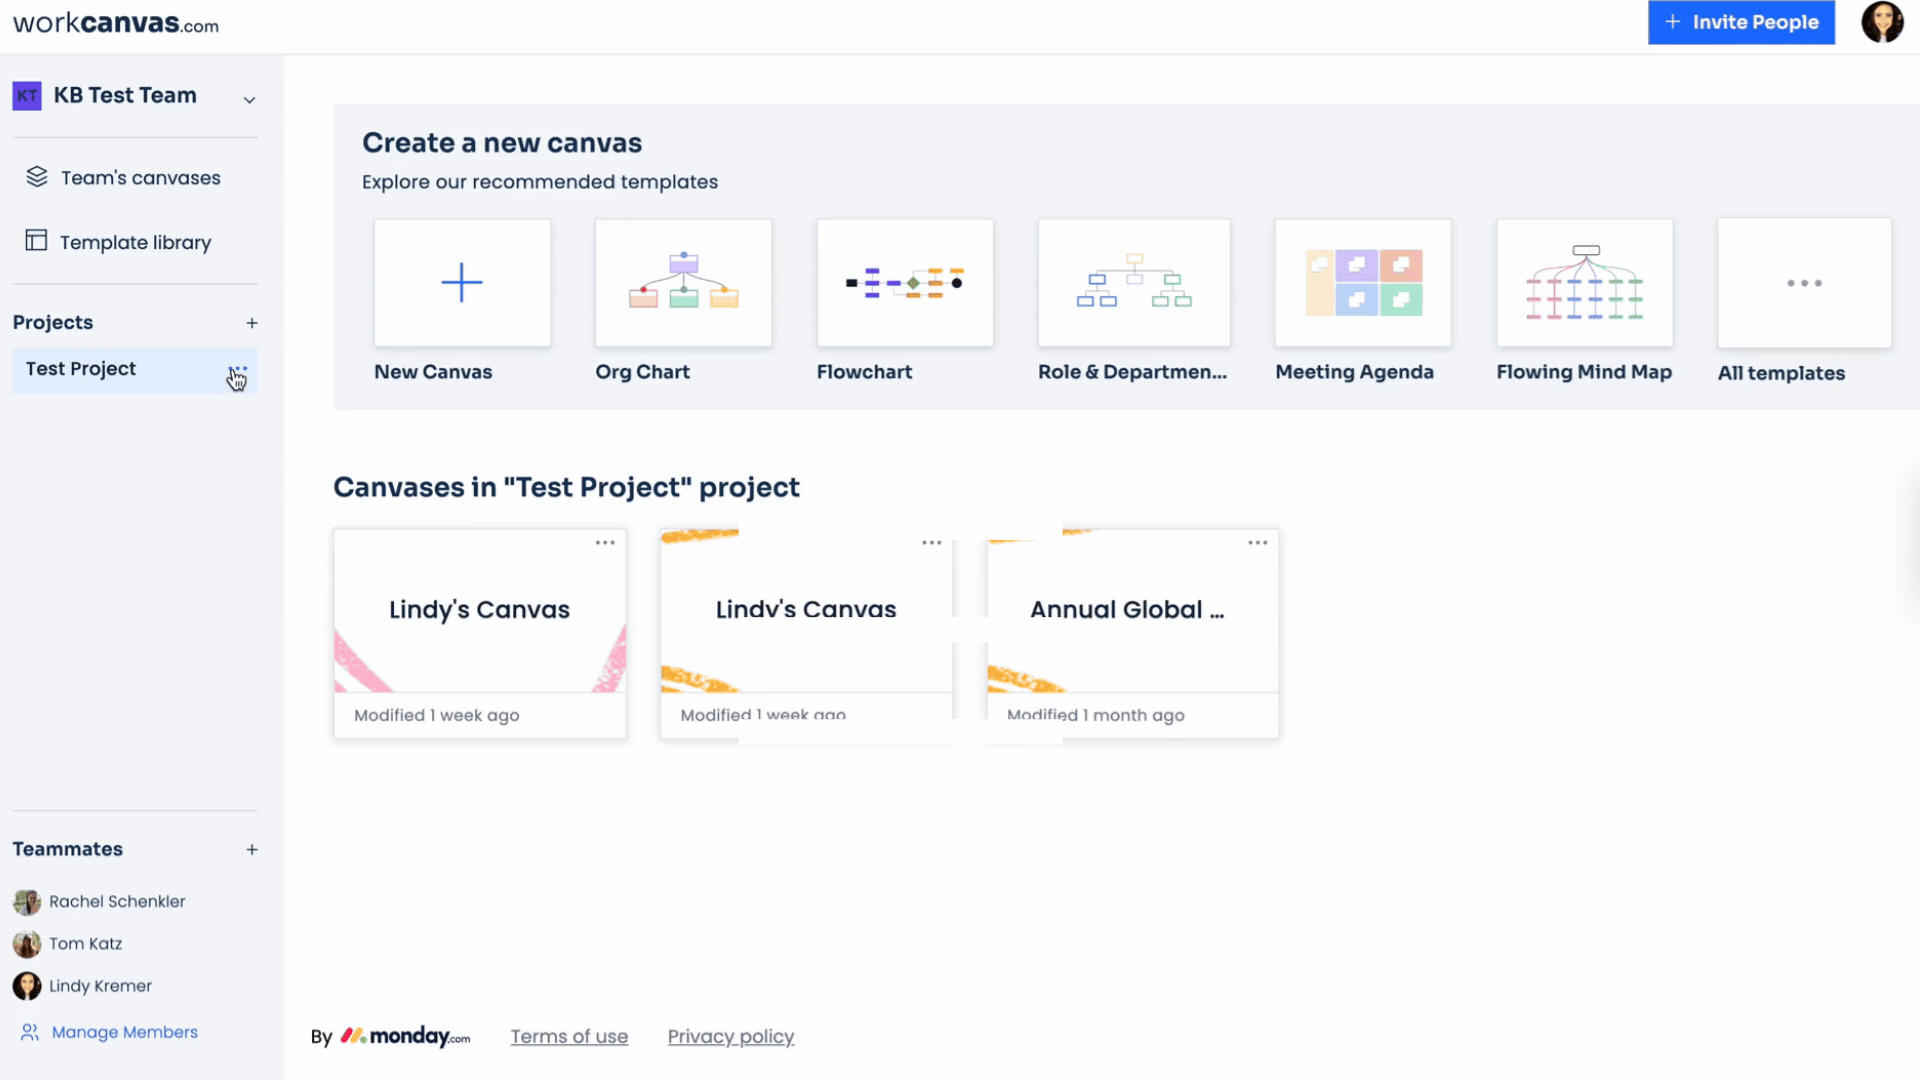Open options menu on Annual Global canvas
1920x1080 pixels.
pos(1257,542)
